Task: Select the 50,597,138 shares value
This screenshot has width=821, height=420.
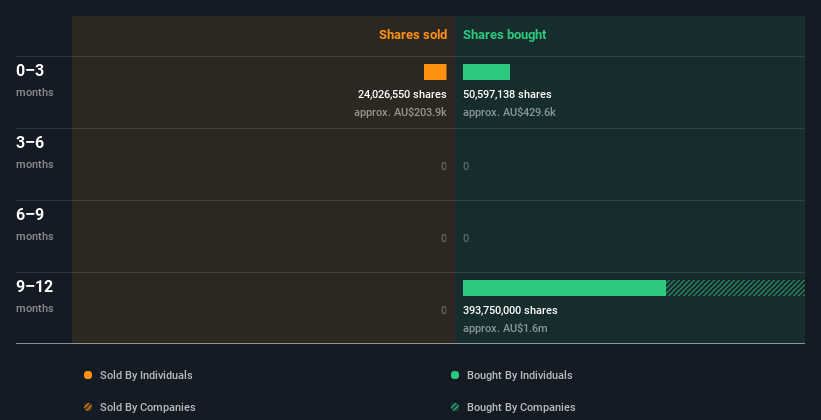Action: click(x=507, y=94)
